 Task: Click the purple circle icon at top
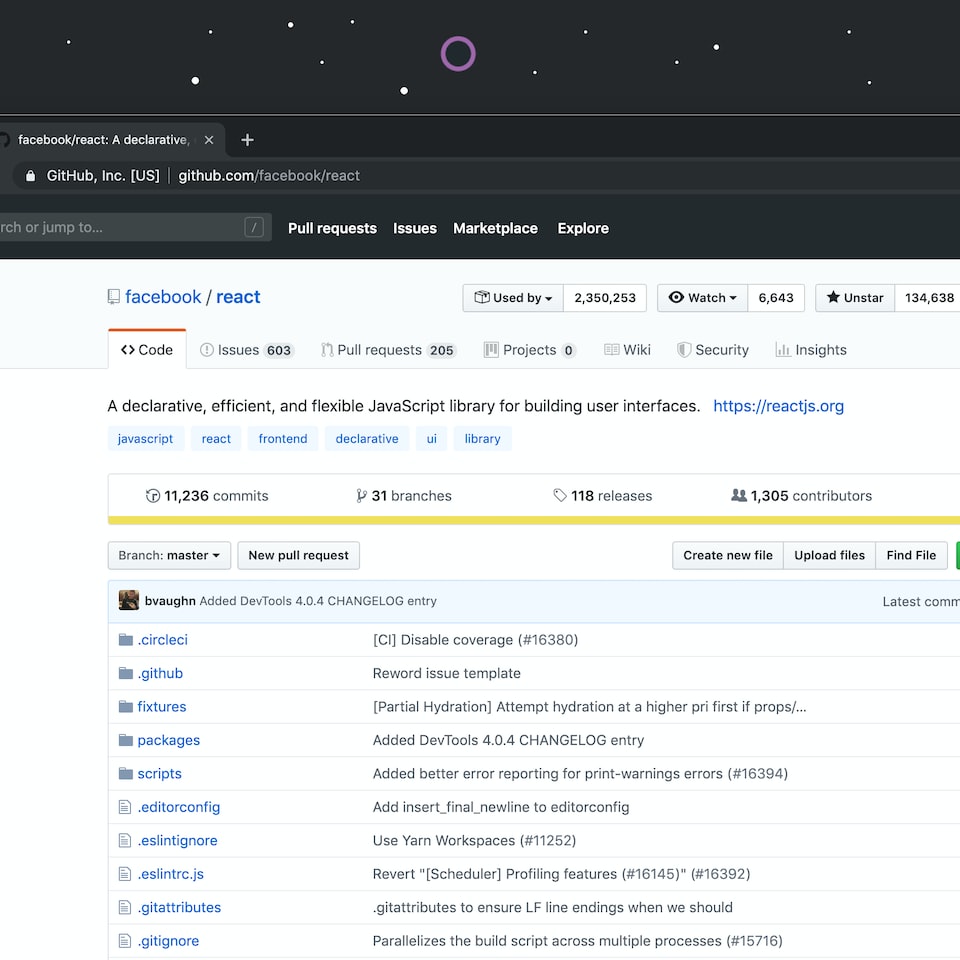pyautogui.click(x=458, y=54)
